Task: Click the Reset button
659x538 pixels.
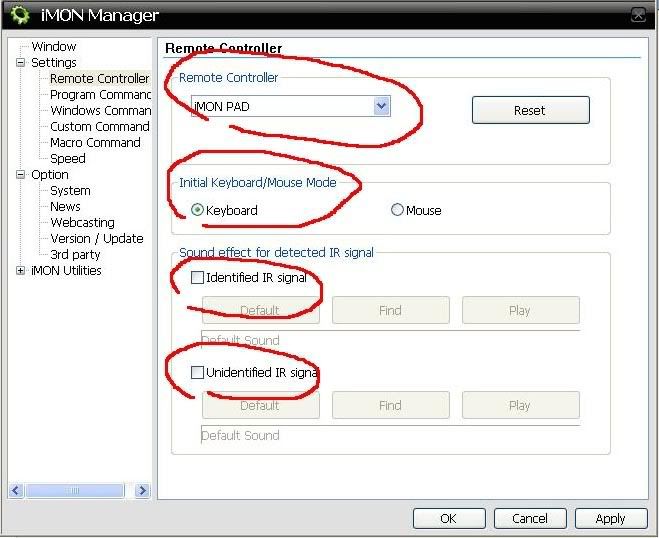Action: (x=530, y=110)
